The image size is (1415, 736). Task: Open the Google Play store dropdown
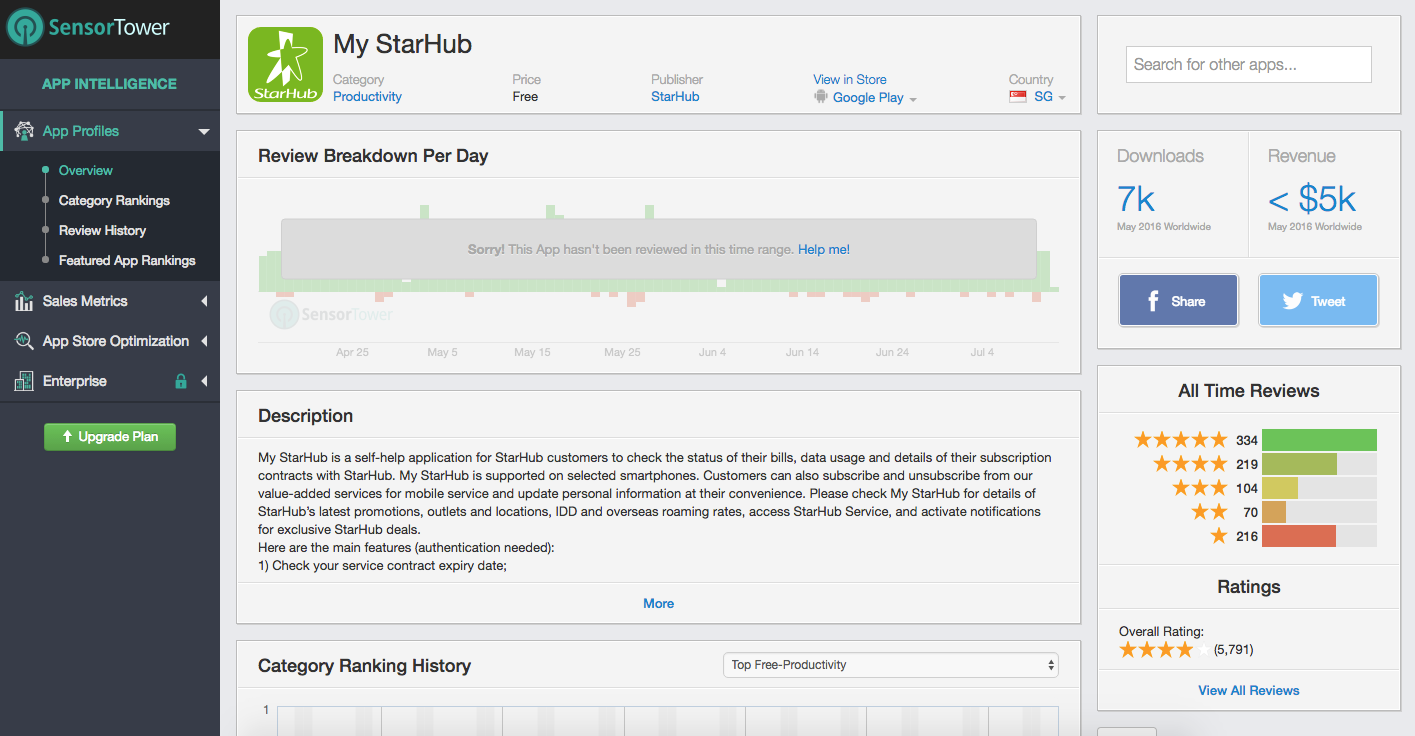click(868, 98)
